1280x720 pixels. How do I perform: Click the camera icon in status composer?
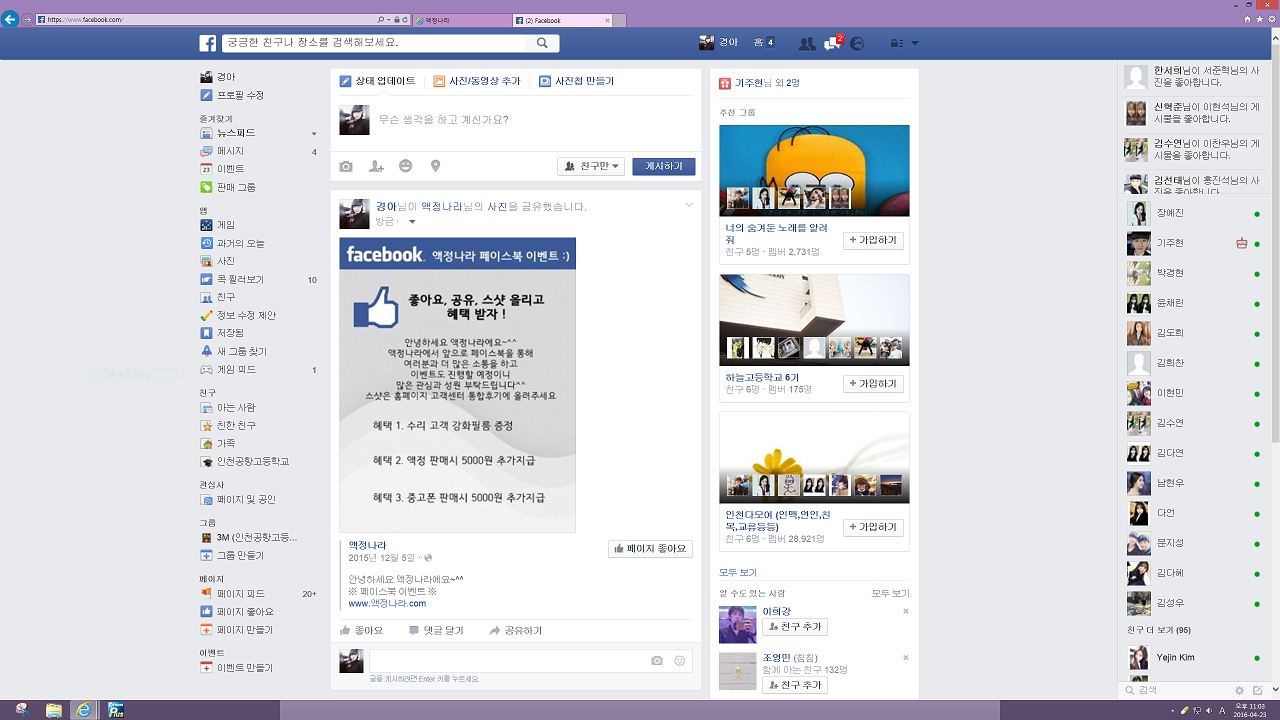click(x=346, y=166)
